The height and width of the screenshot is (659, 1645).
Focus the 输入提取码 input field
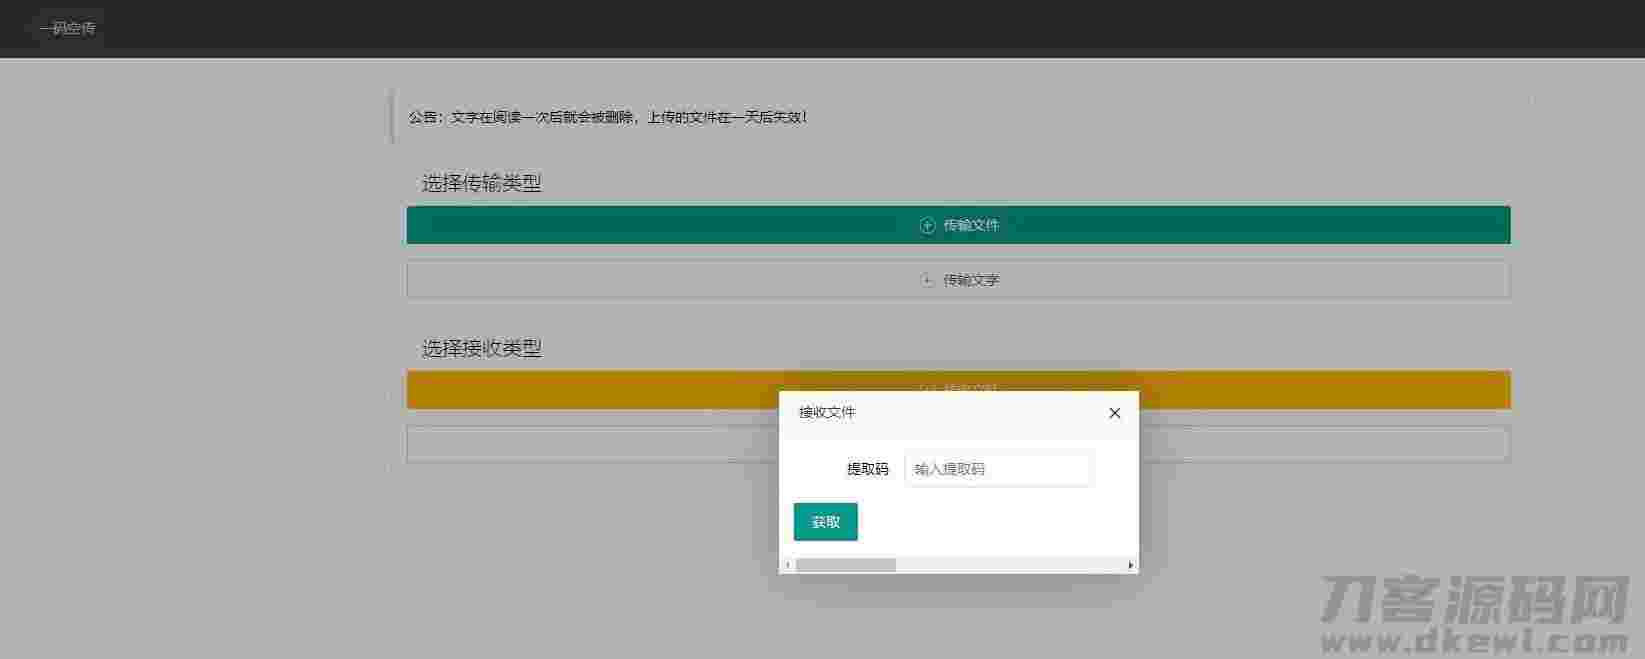click(997, 469)
